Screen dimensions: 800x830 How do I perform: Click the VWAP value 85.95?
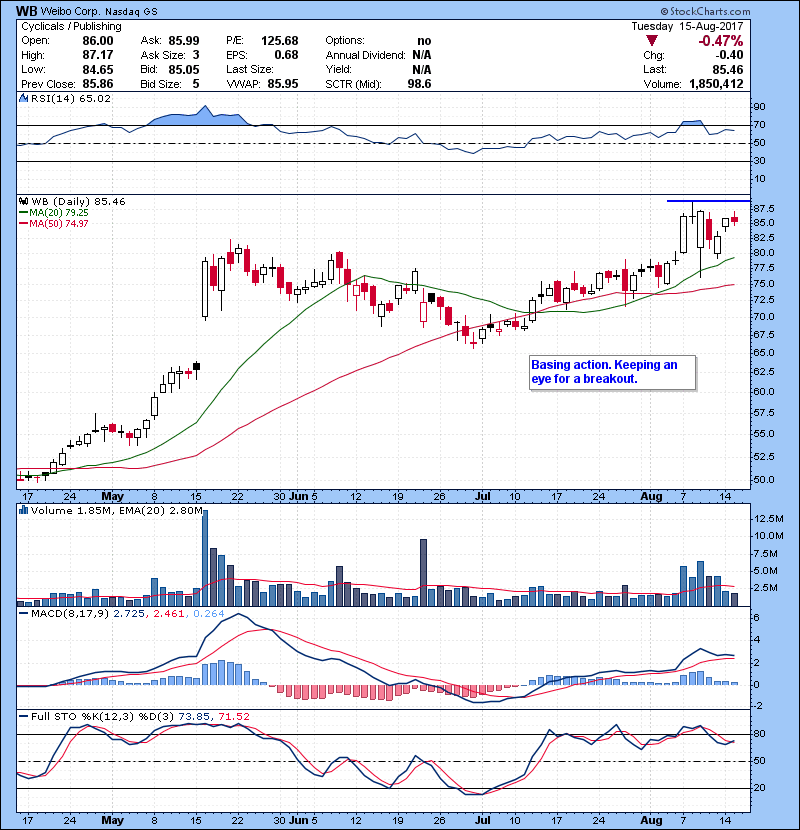point(283,84)
